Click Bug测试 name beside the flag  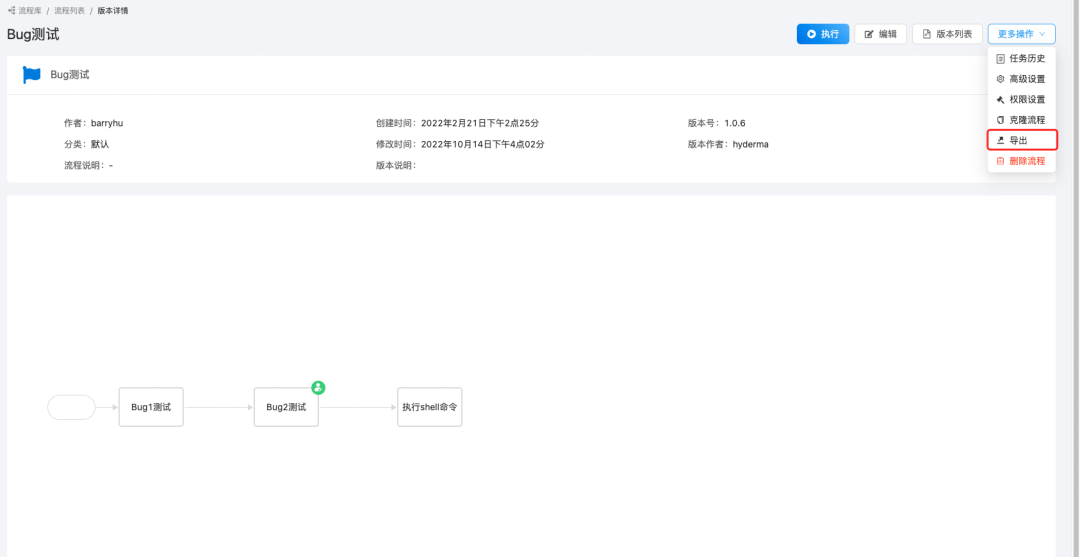70,75
